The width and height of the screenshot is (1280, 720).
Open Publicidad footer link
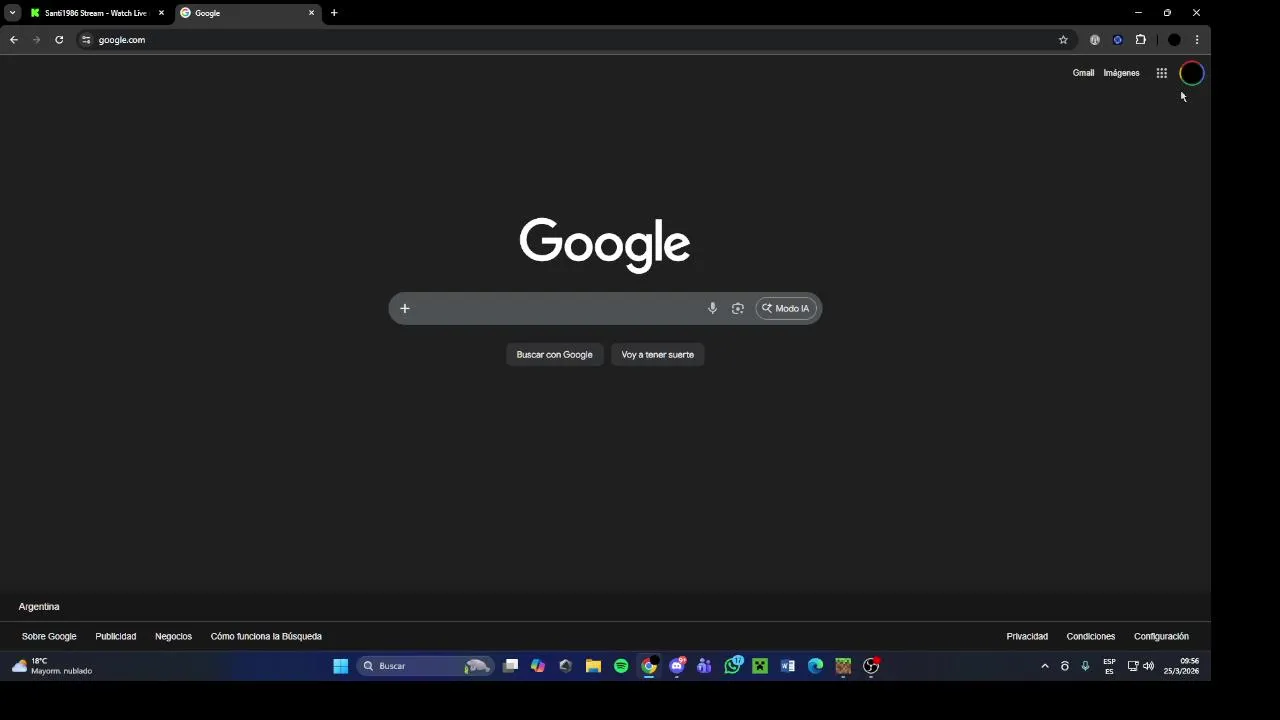116,636
